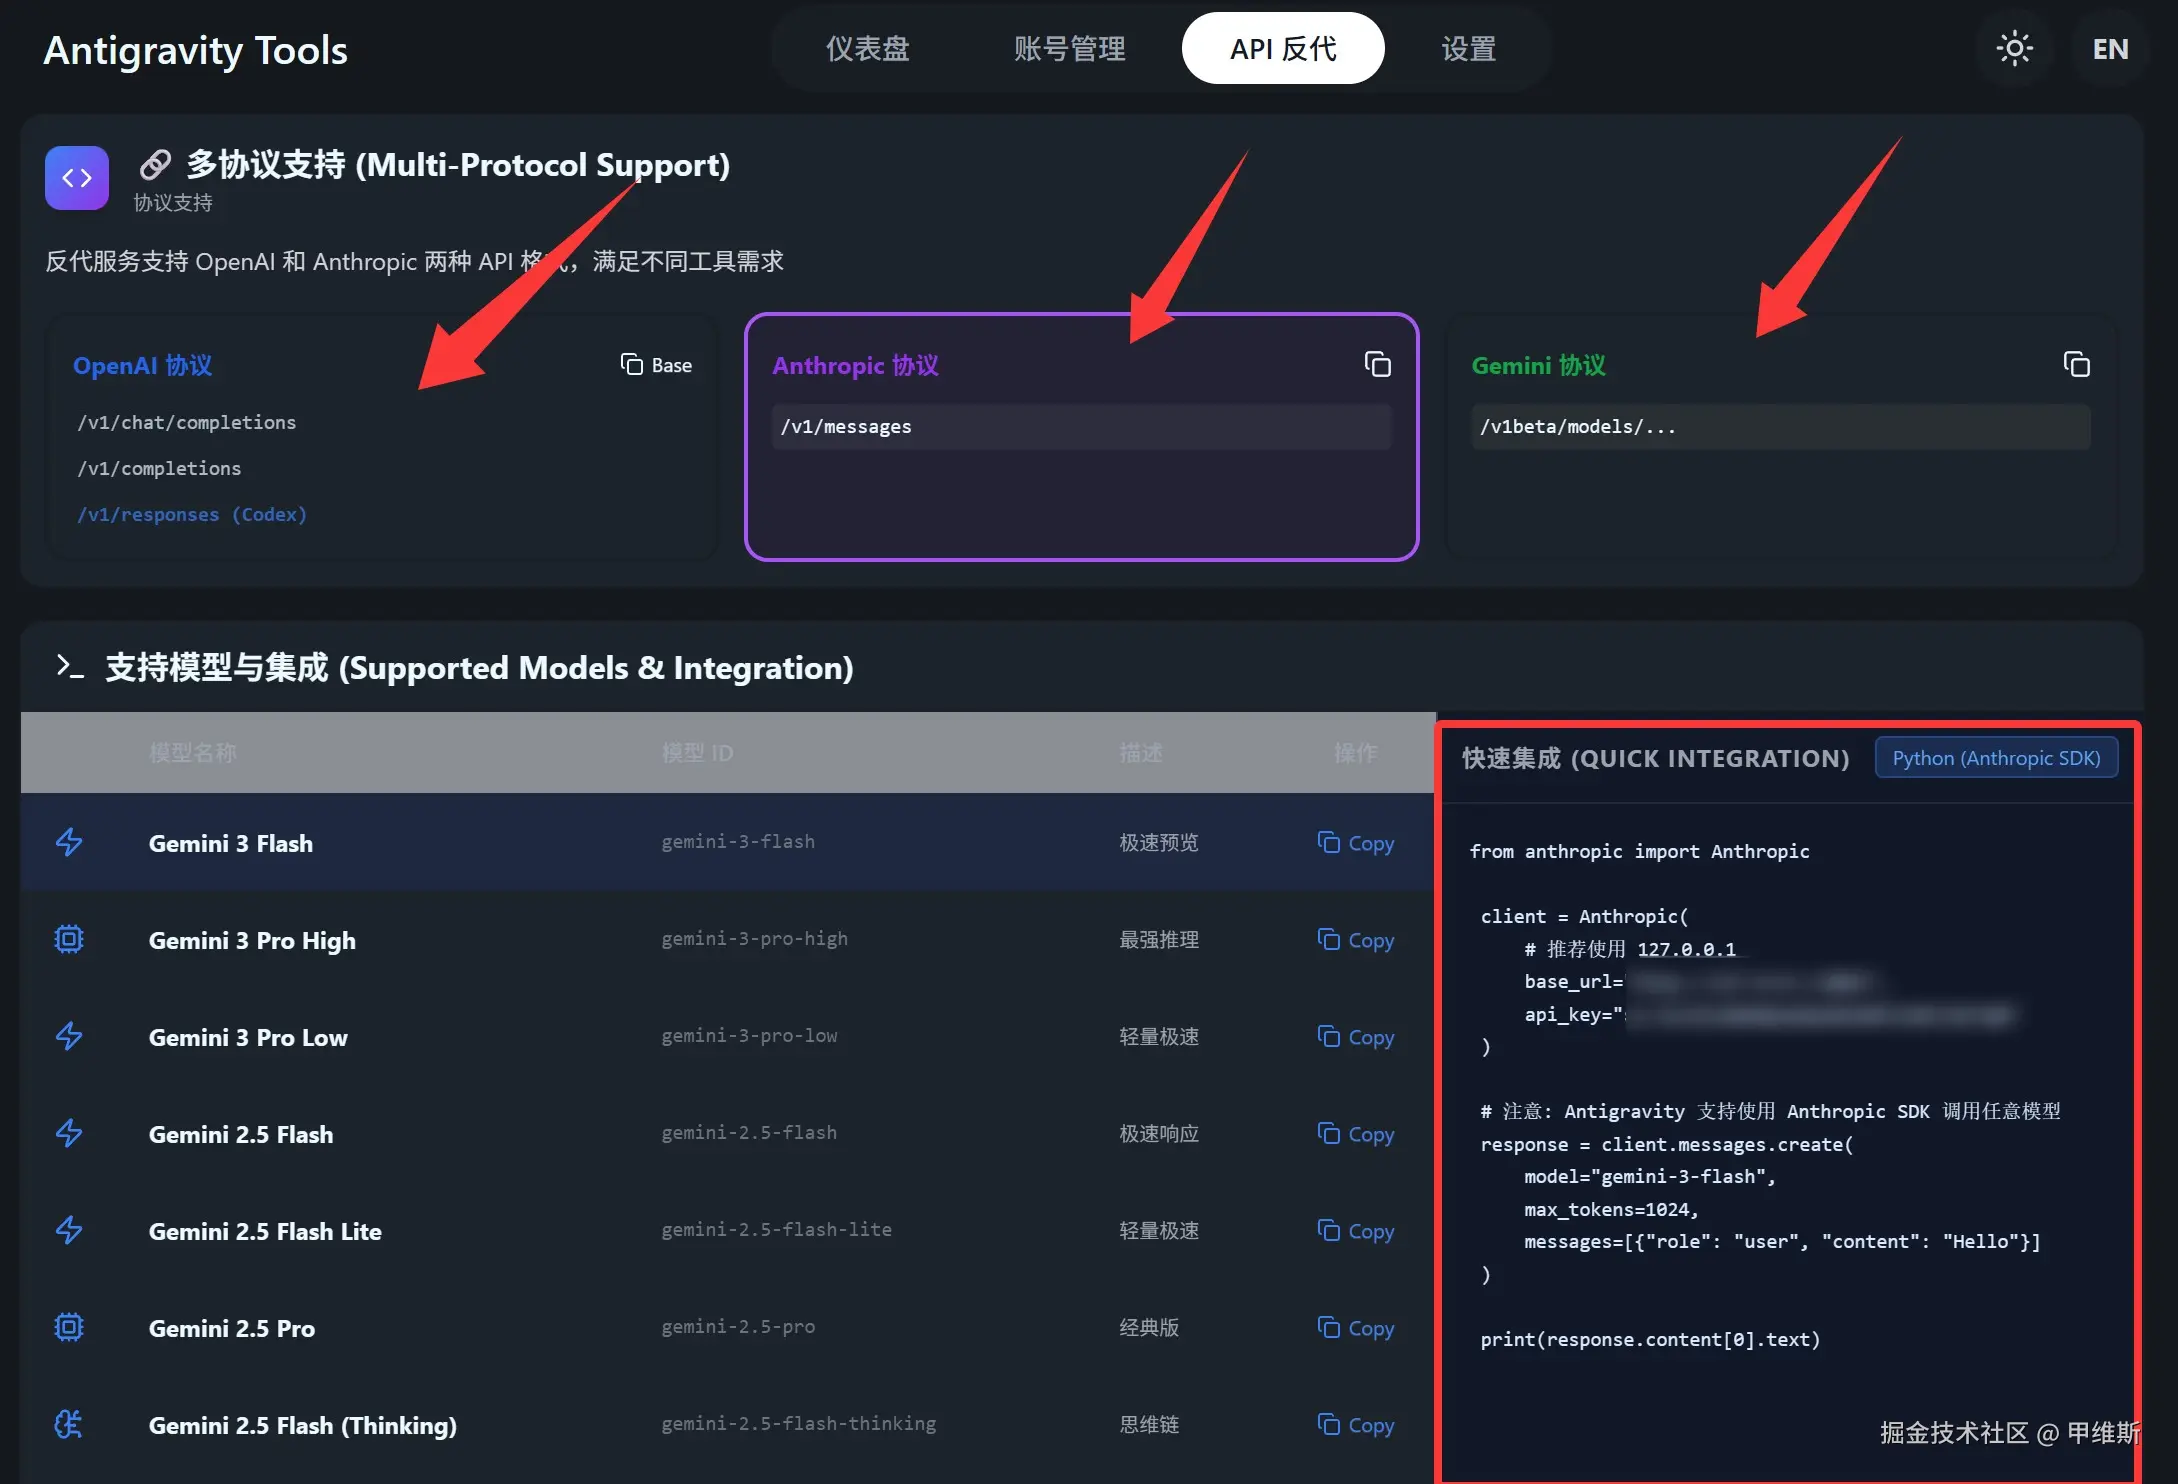Viewport: 2178px width, 1484px height.
Task: Open the 设置 settings tab
Action: coord(1468,49)
